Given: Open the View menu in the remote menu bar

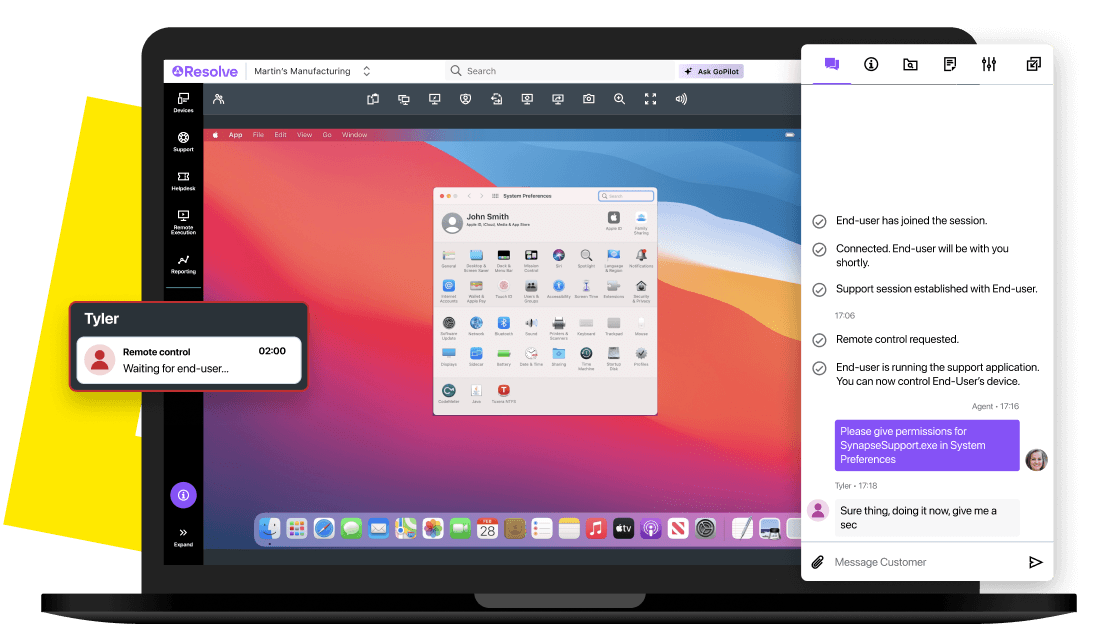Looking at the screenshot, I should tap(304, 135).
